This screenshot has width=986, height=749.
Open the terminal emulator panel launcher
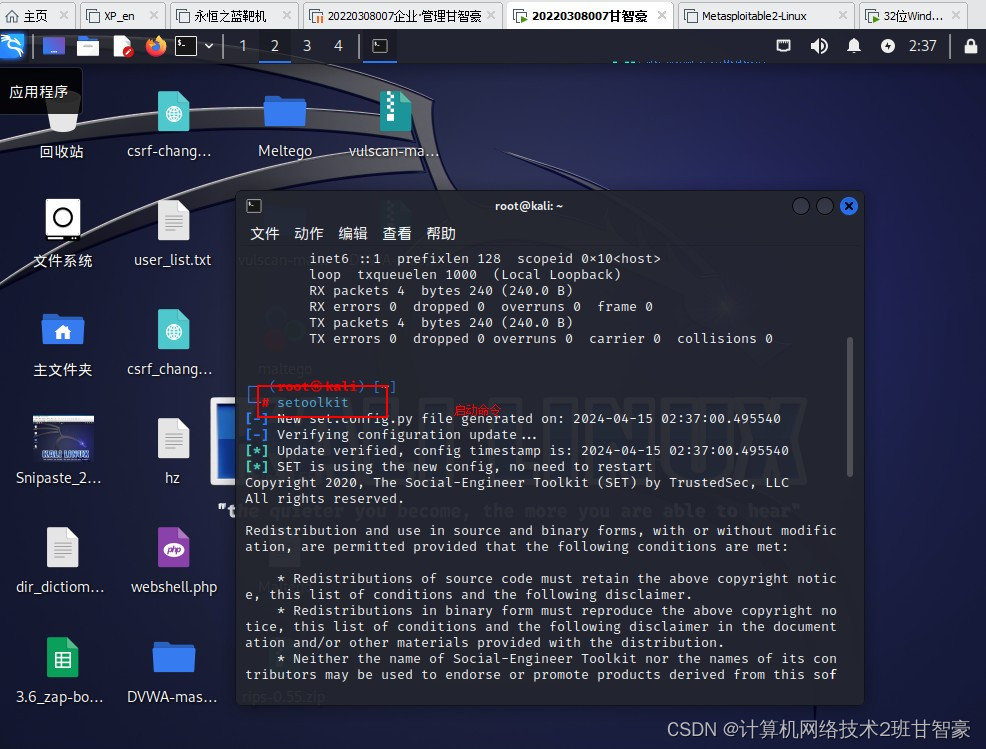pos(186,46)
